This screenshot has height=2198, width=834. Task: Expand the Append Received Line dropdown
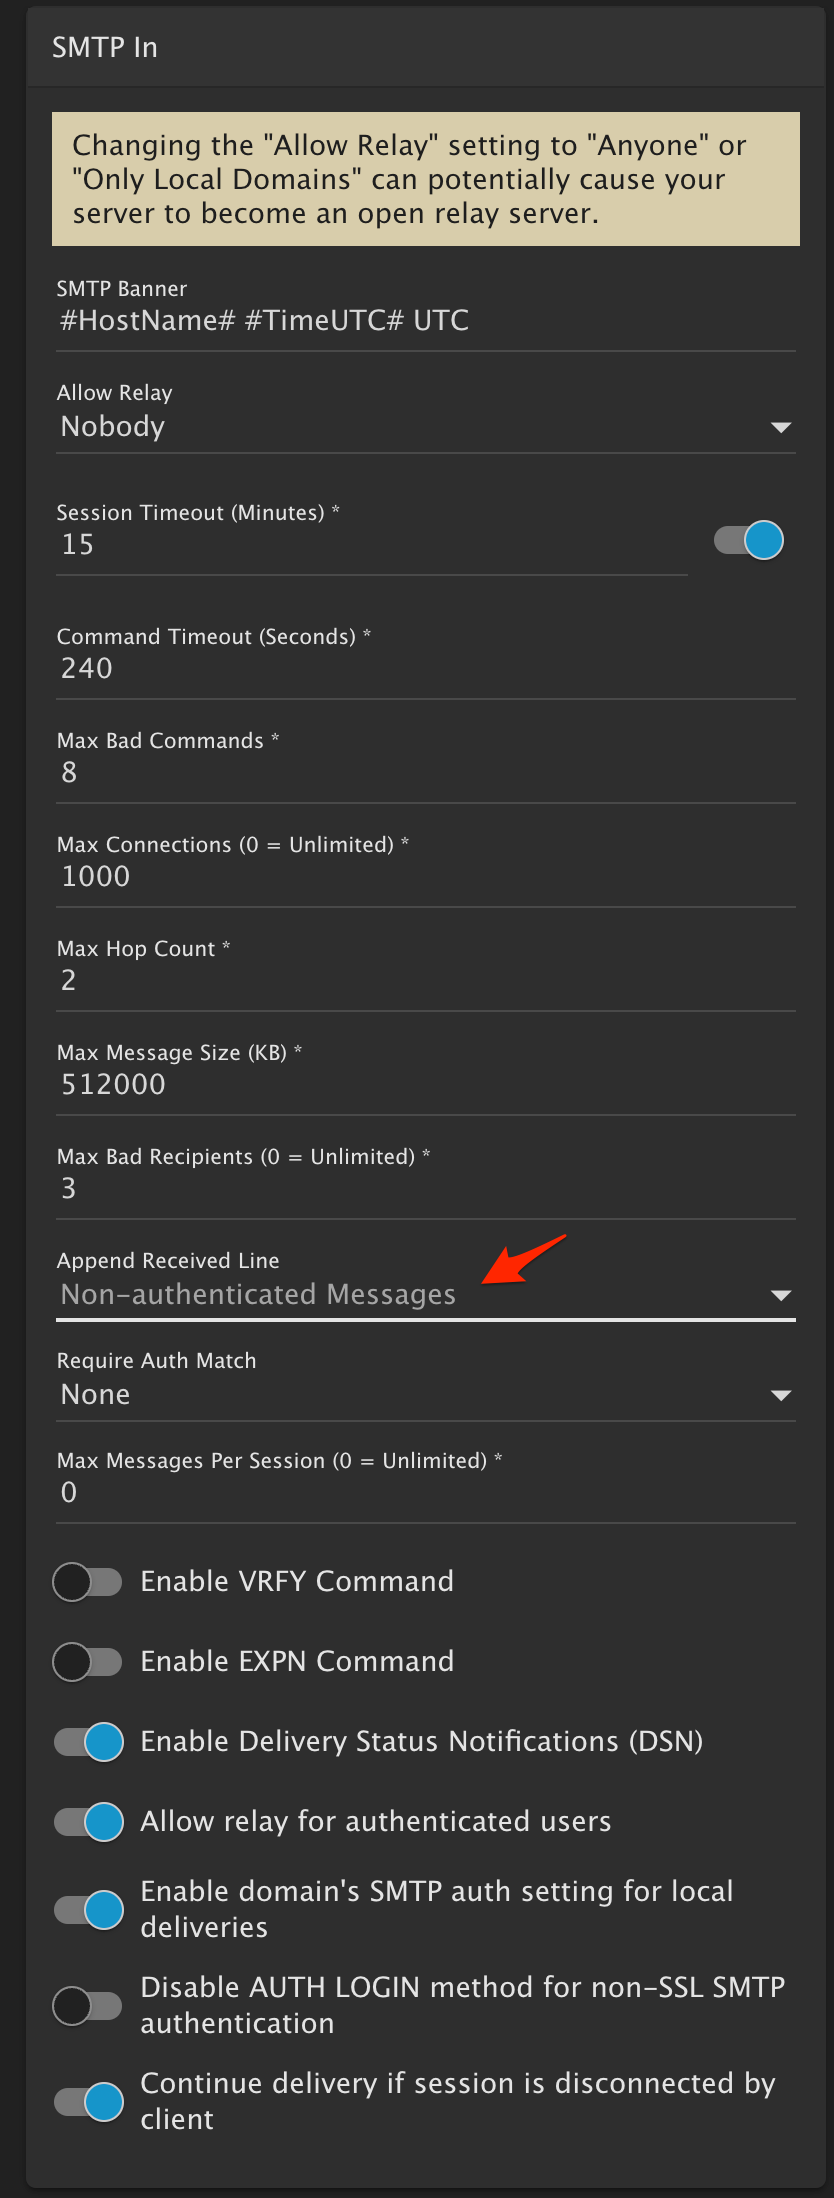click(425, 1295)
